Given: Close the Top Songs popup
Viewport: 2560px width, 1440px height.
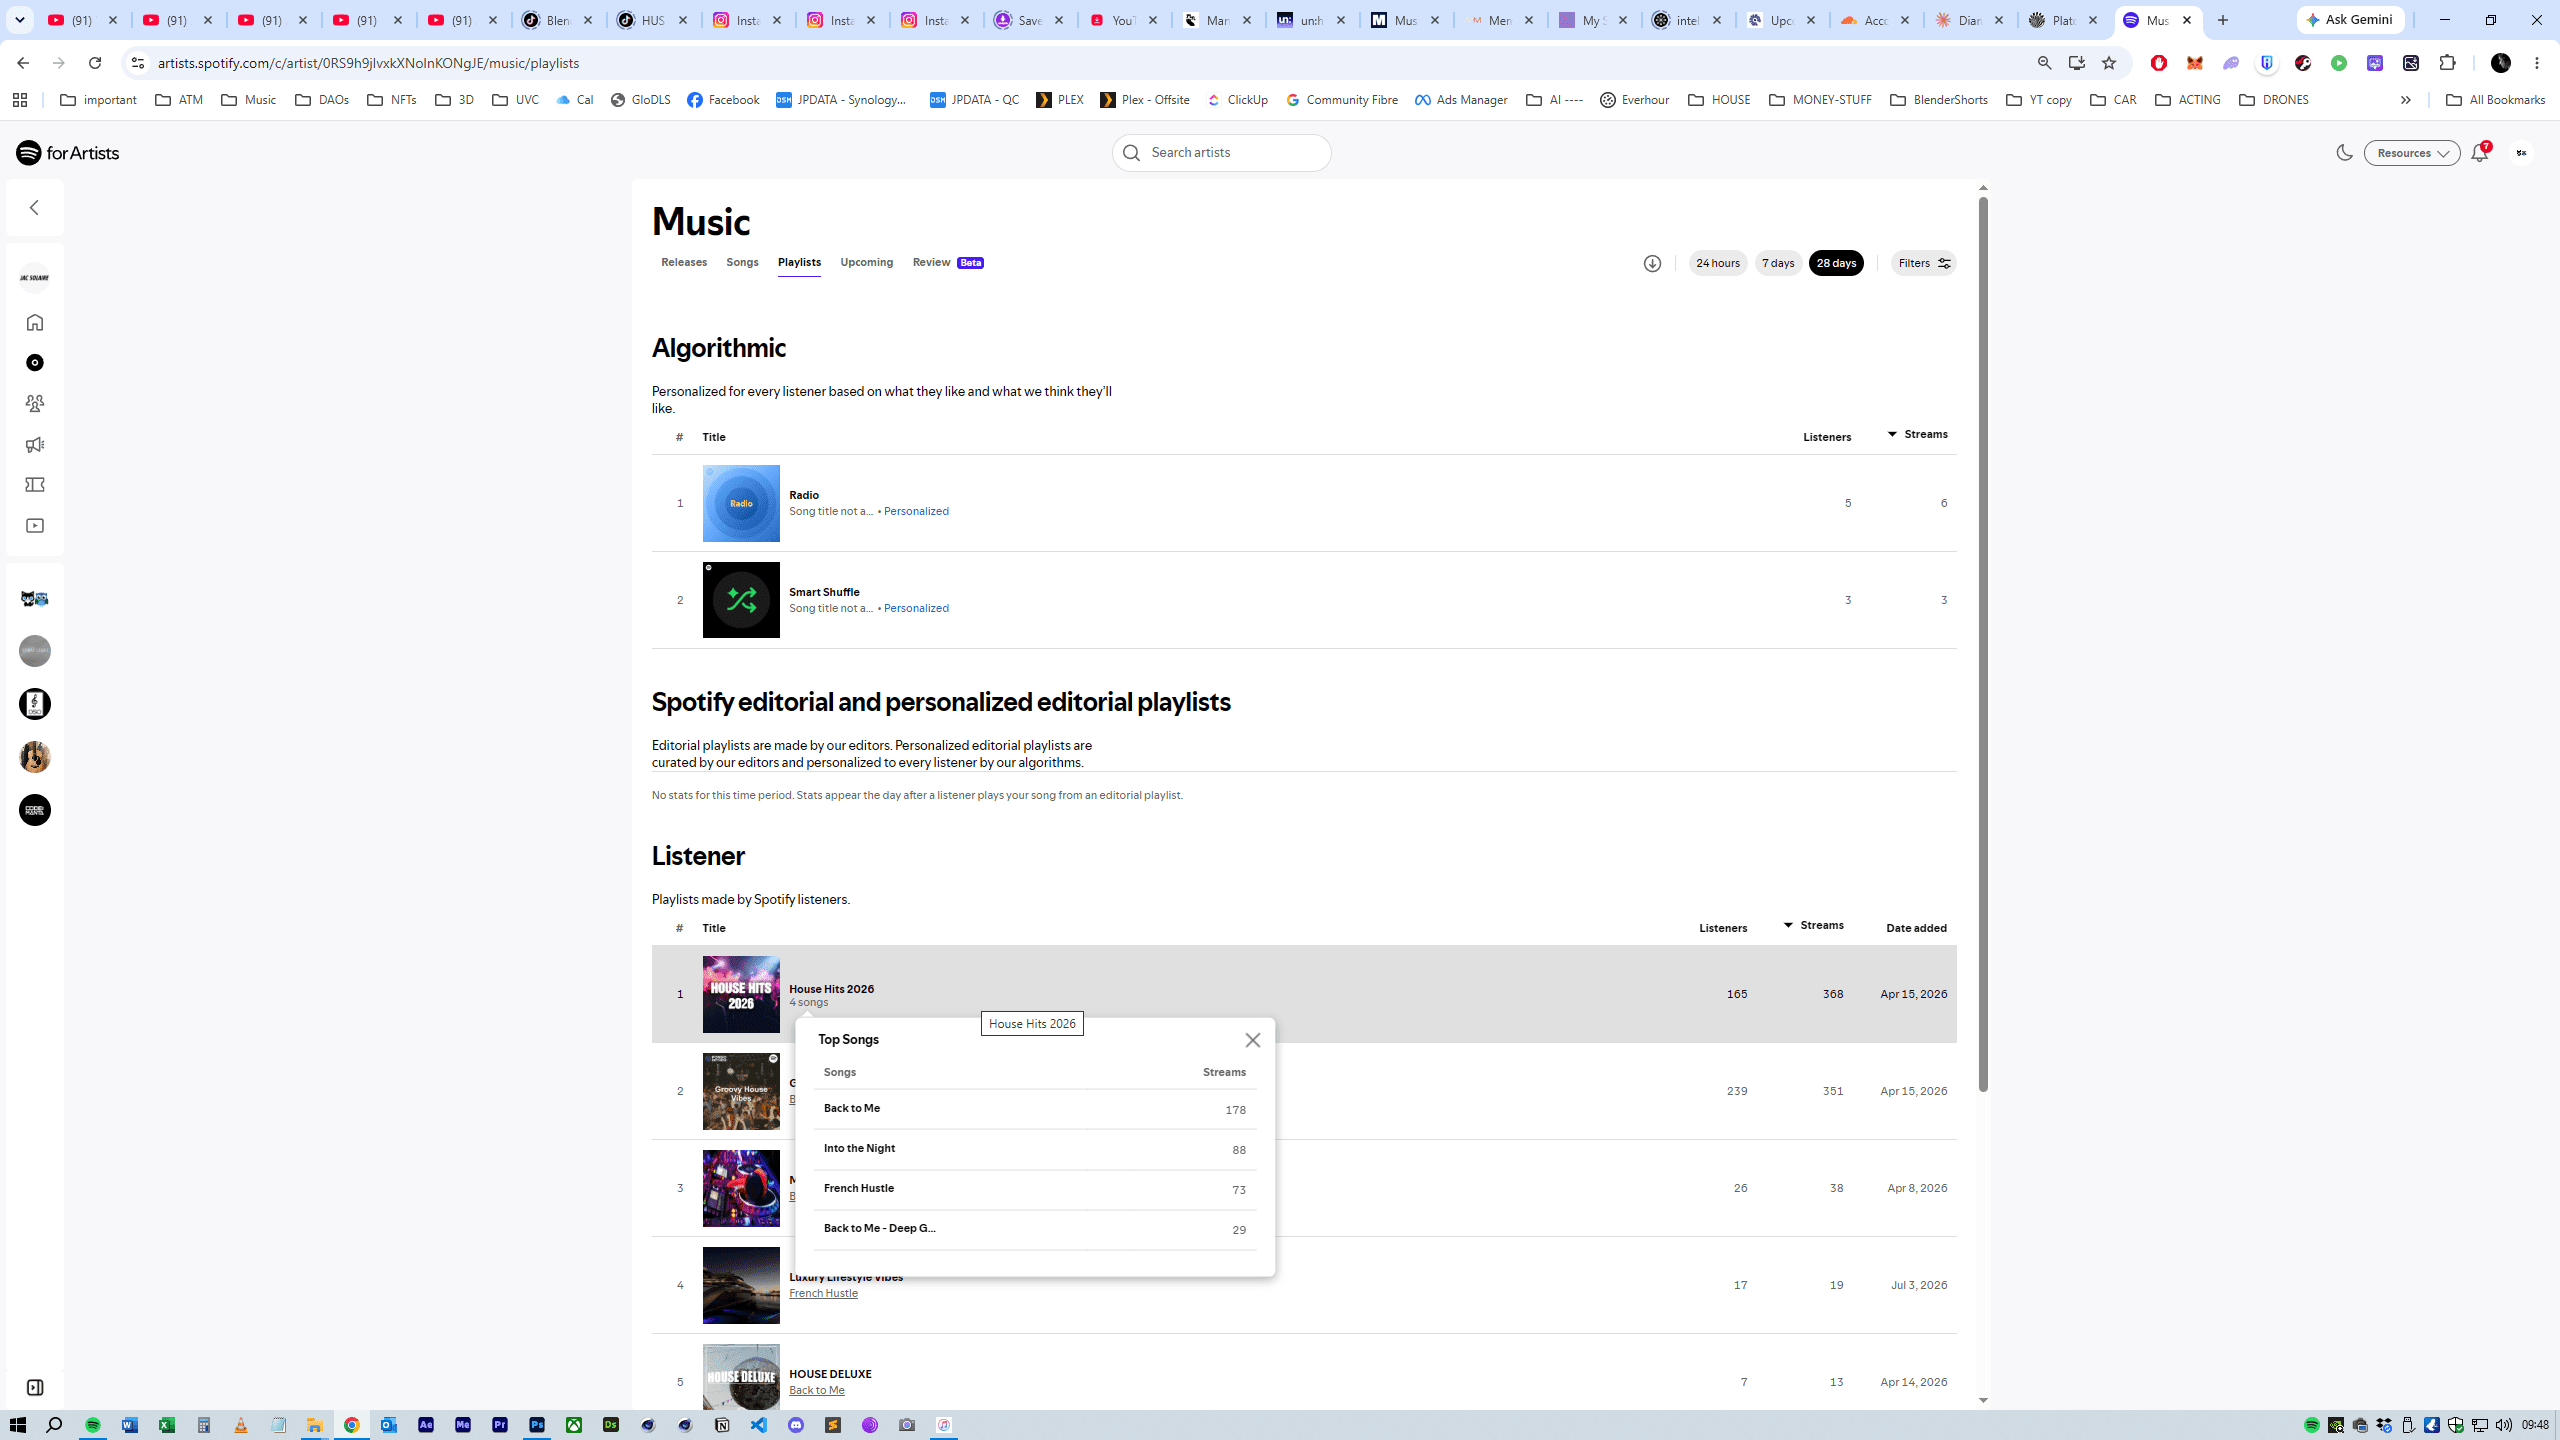Looking at the screenshot, I should (x=1253, y=1040).
